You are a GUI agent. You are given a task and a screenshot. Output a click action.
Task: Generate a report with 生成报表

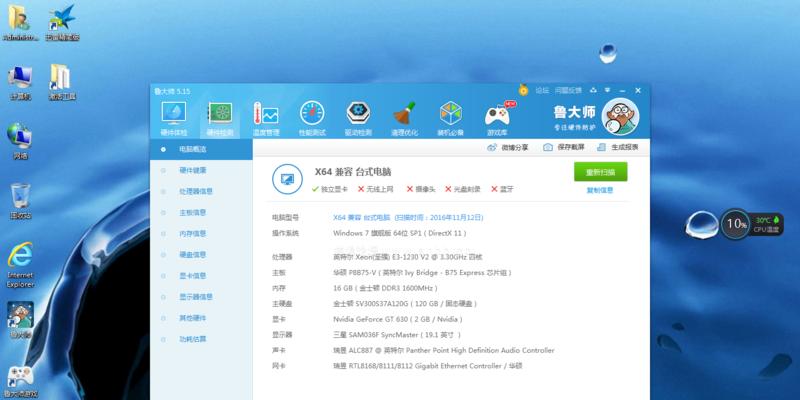(617, 147)
